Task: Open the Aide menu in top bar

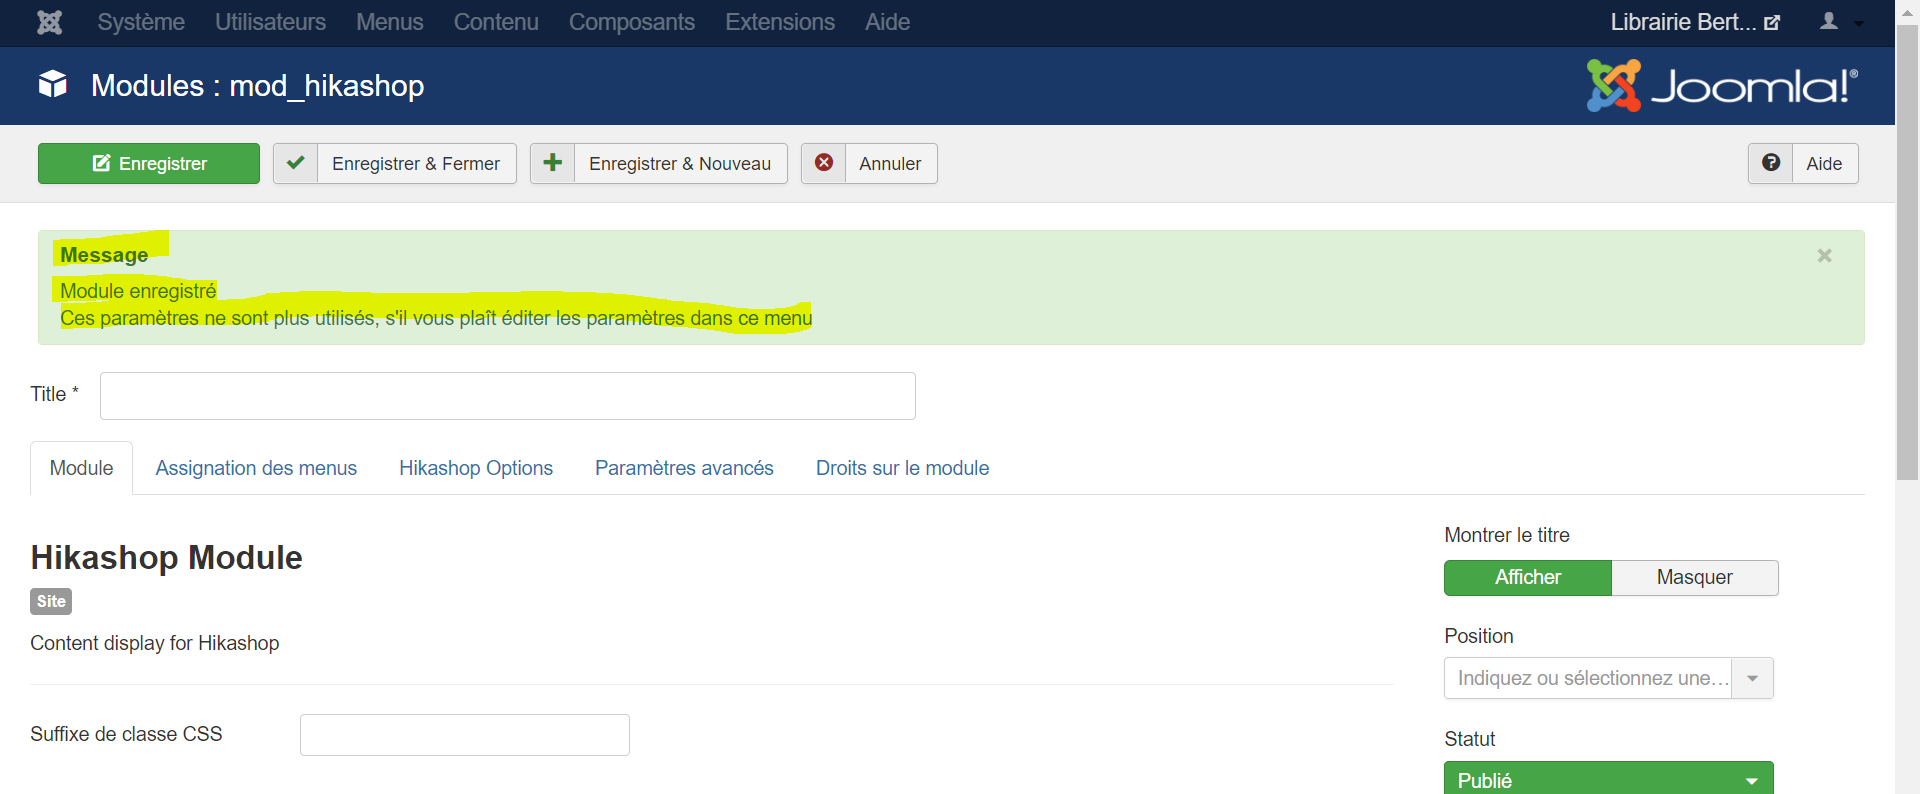Action: (888, 22)
